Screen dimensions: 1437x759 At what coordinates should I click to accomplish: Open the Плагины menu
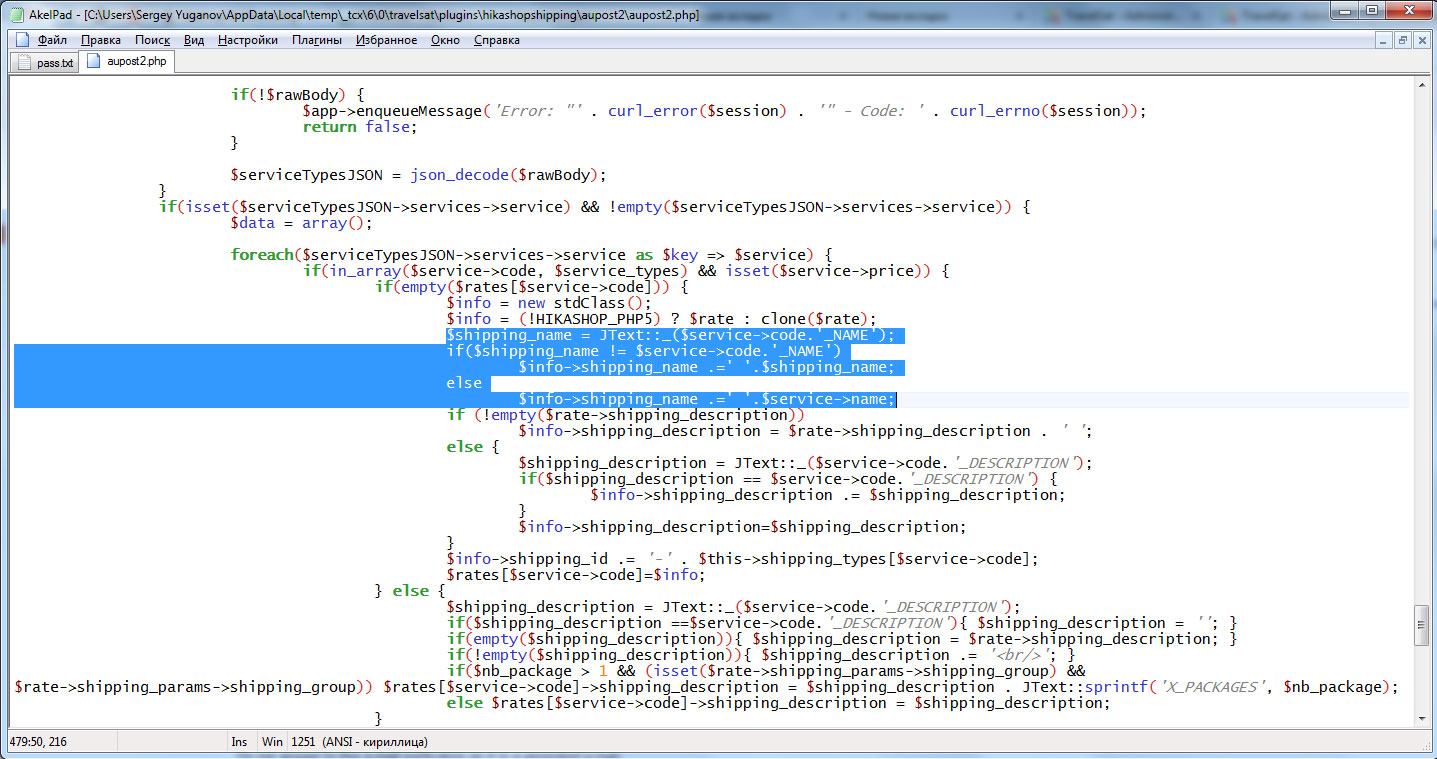[316, 40]
